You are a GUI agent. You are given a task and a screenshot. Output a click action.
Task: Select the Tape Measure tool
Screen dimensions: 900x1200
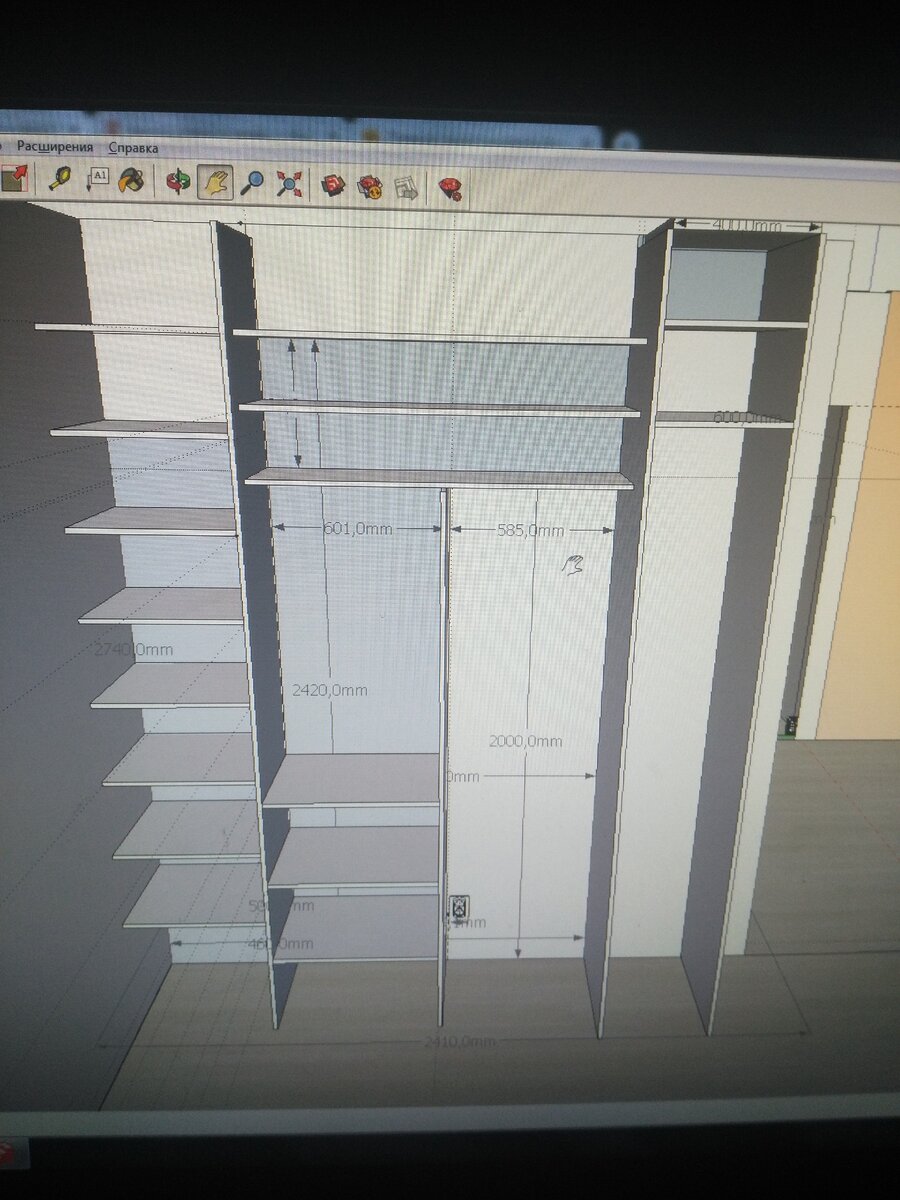60,180
